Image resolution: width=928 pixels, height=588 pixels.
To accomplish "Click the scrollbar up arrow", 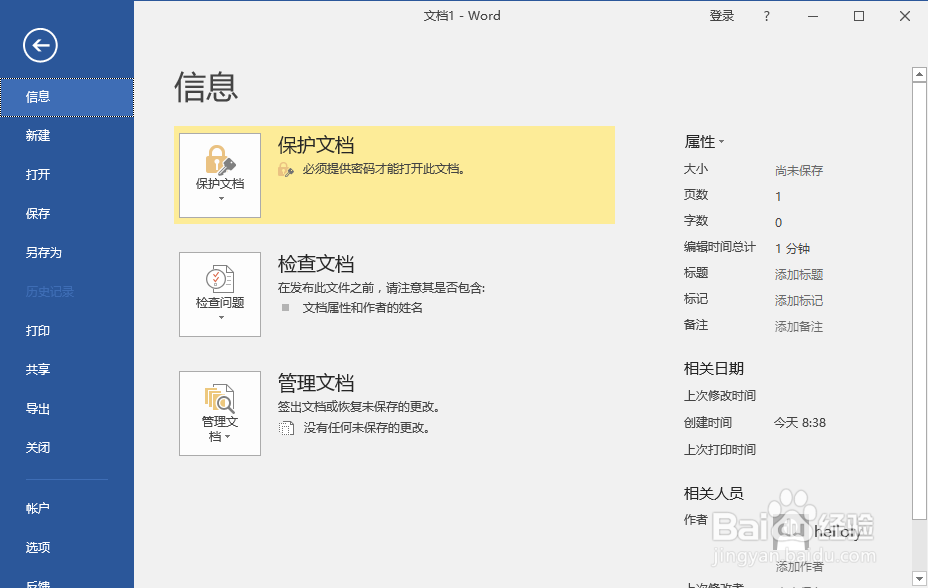I will click(919, 75).
